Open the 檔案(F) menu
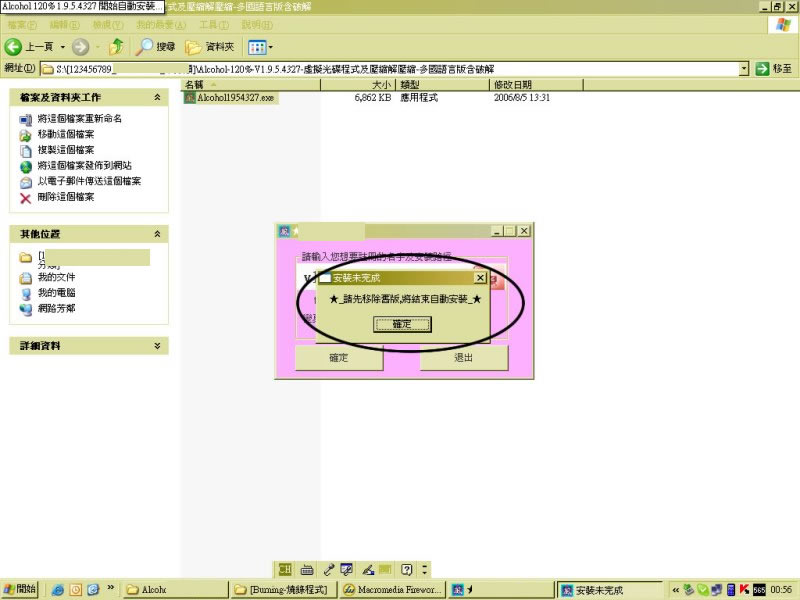800x600 pixels. [22, 24]
